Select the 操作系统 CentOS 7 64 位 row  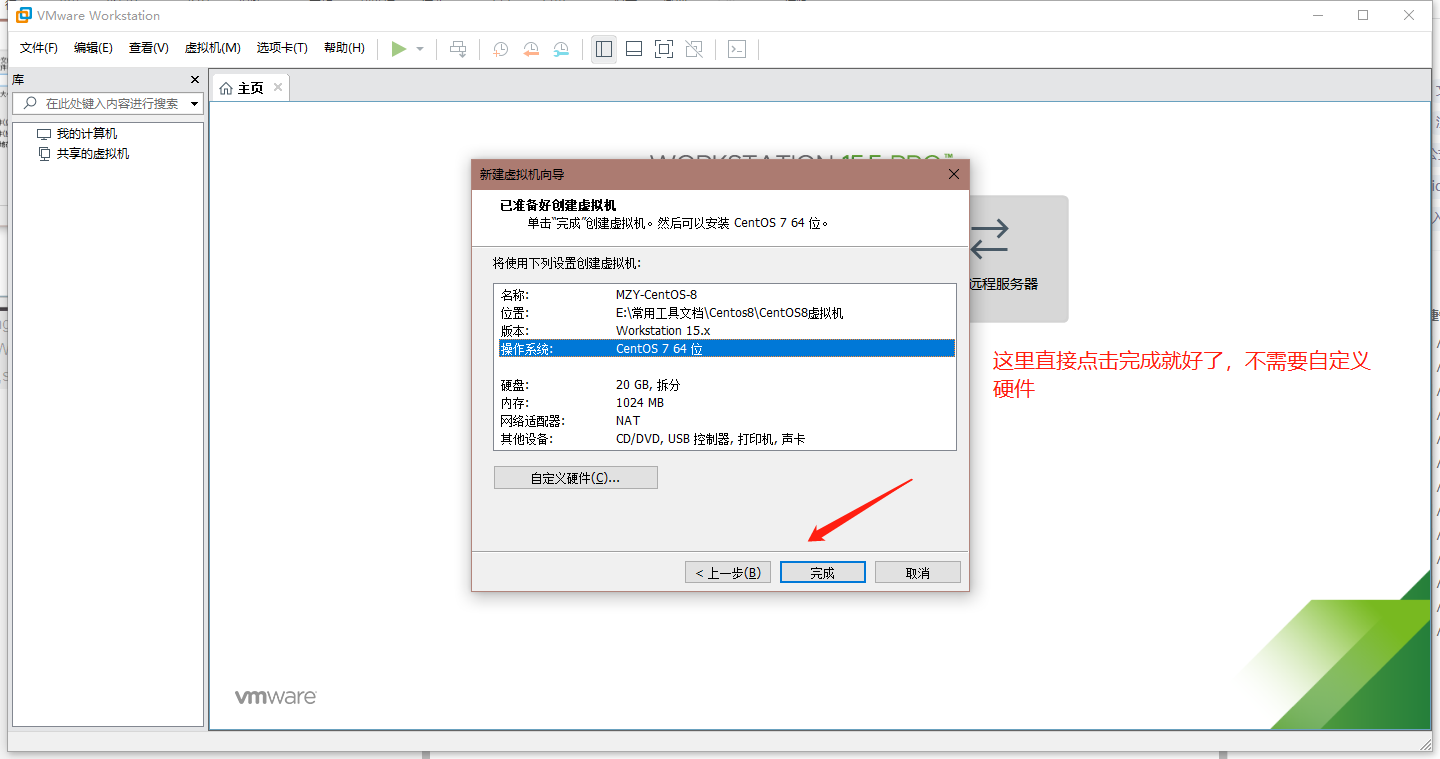[x=725, y=349]
